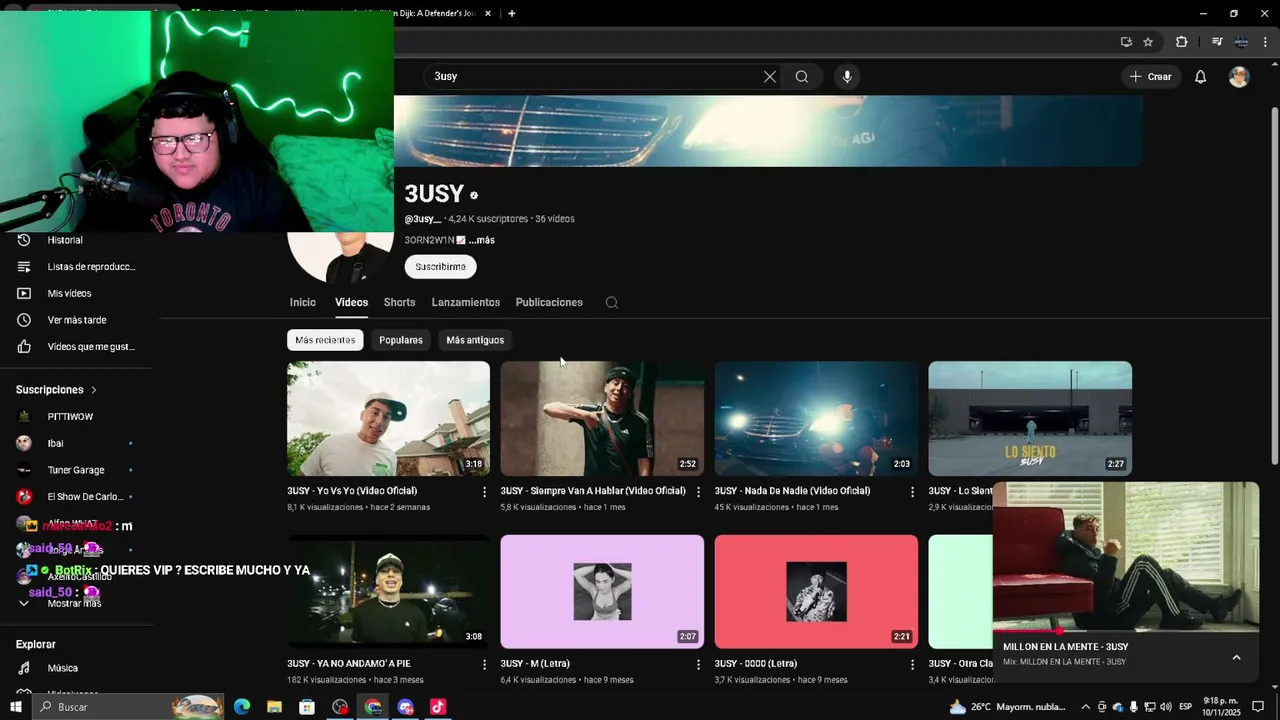
Task: Click the Crear button
Action: point(1150,77)
